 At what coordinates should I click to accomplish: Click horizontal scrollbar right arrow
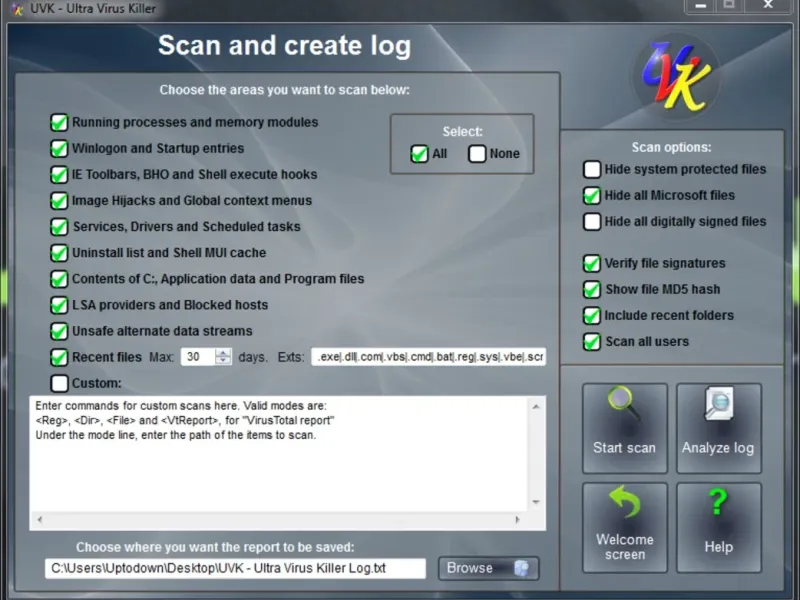[x=517, y=520]
